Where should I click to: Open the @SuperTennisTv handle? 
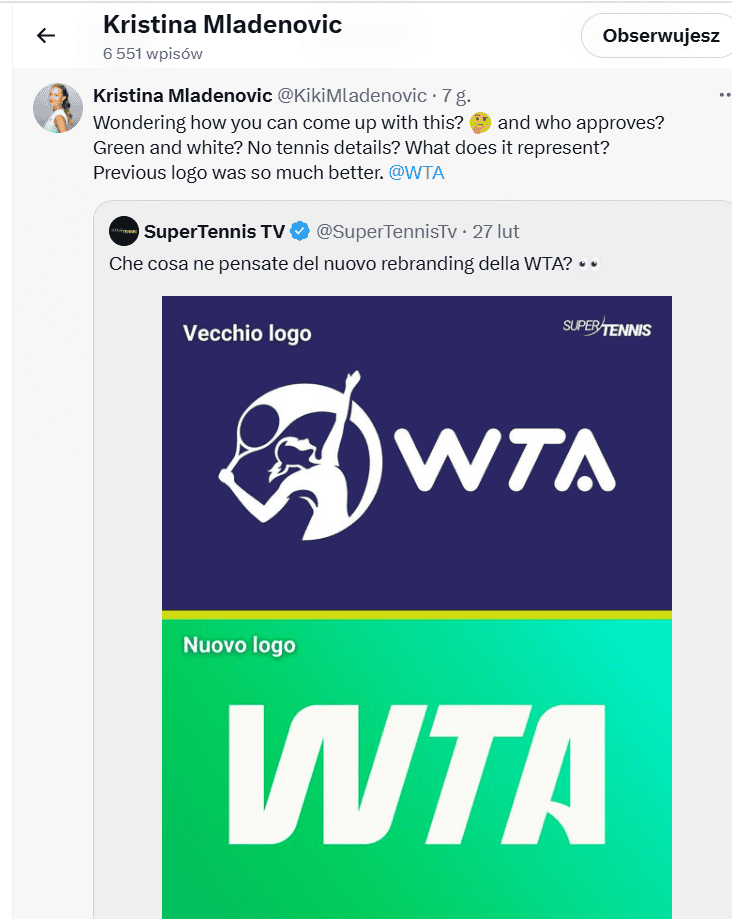[x=386, y=232]
